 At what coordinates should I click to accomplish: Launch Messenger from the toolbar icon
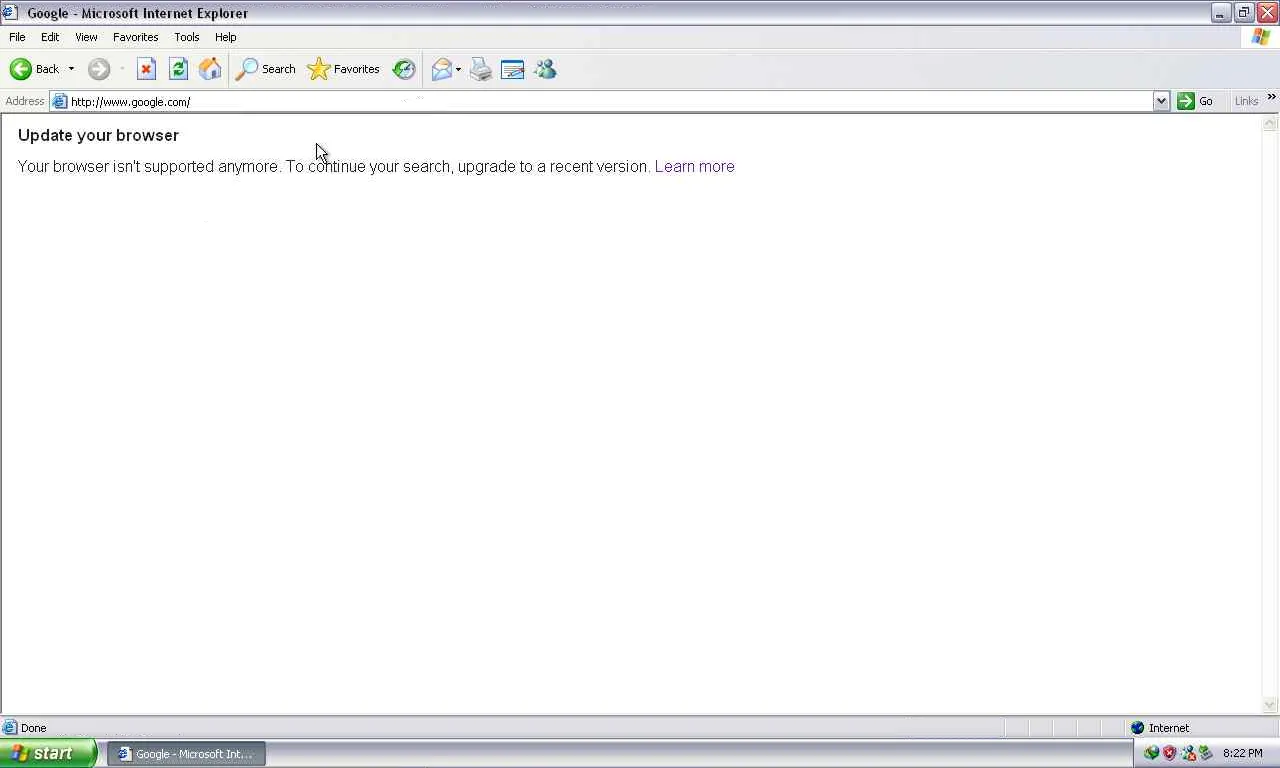click(x=545, y=69)
